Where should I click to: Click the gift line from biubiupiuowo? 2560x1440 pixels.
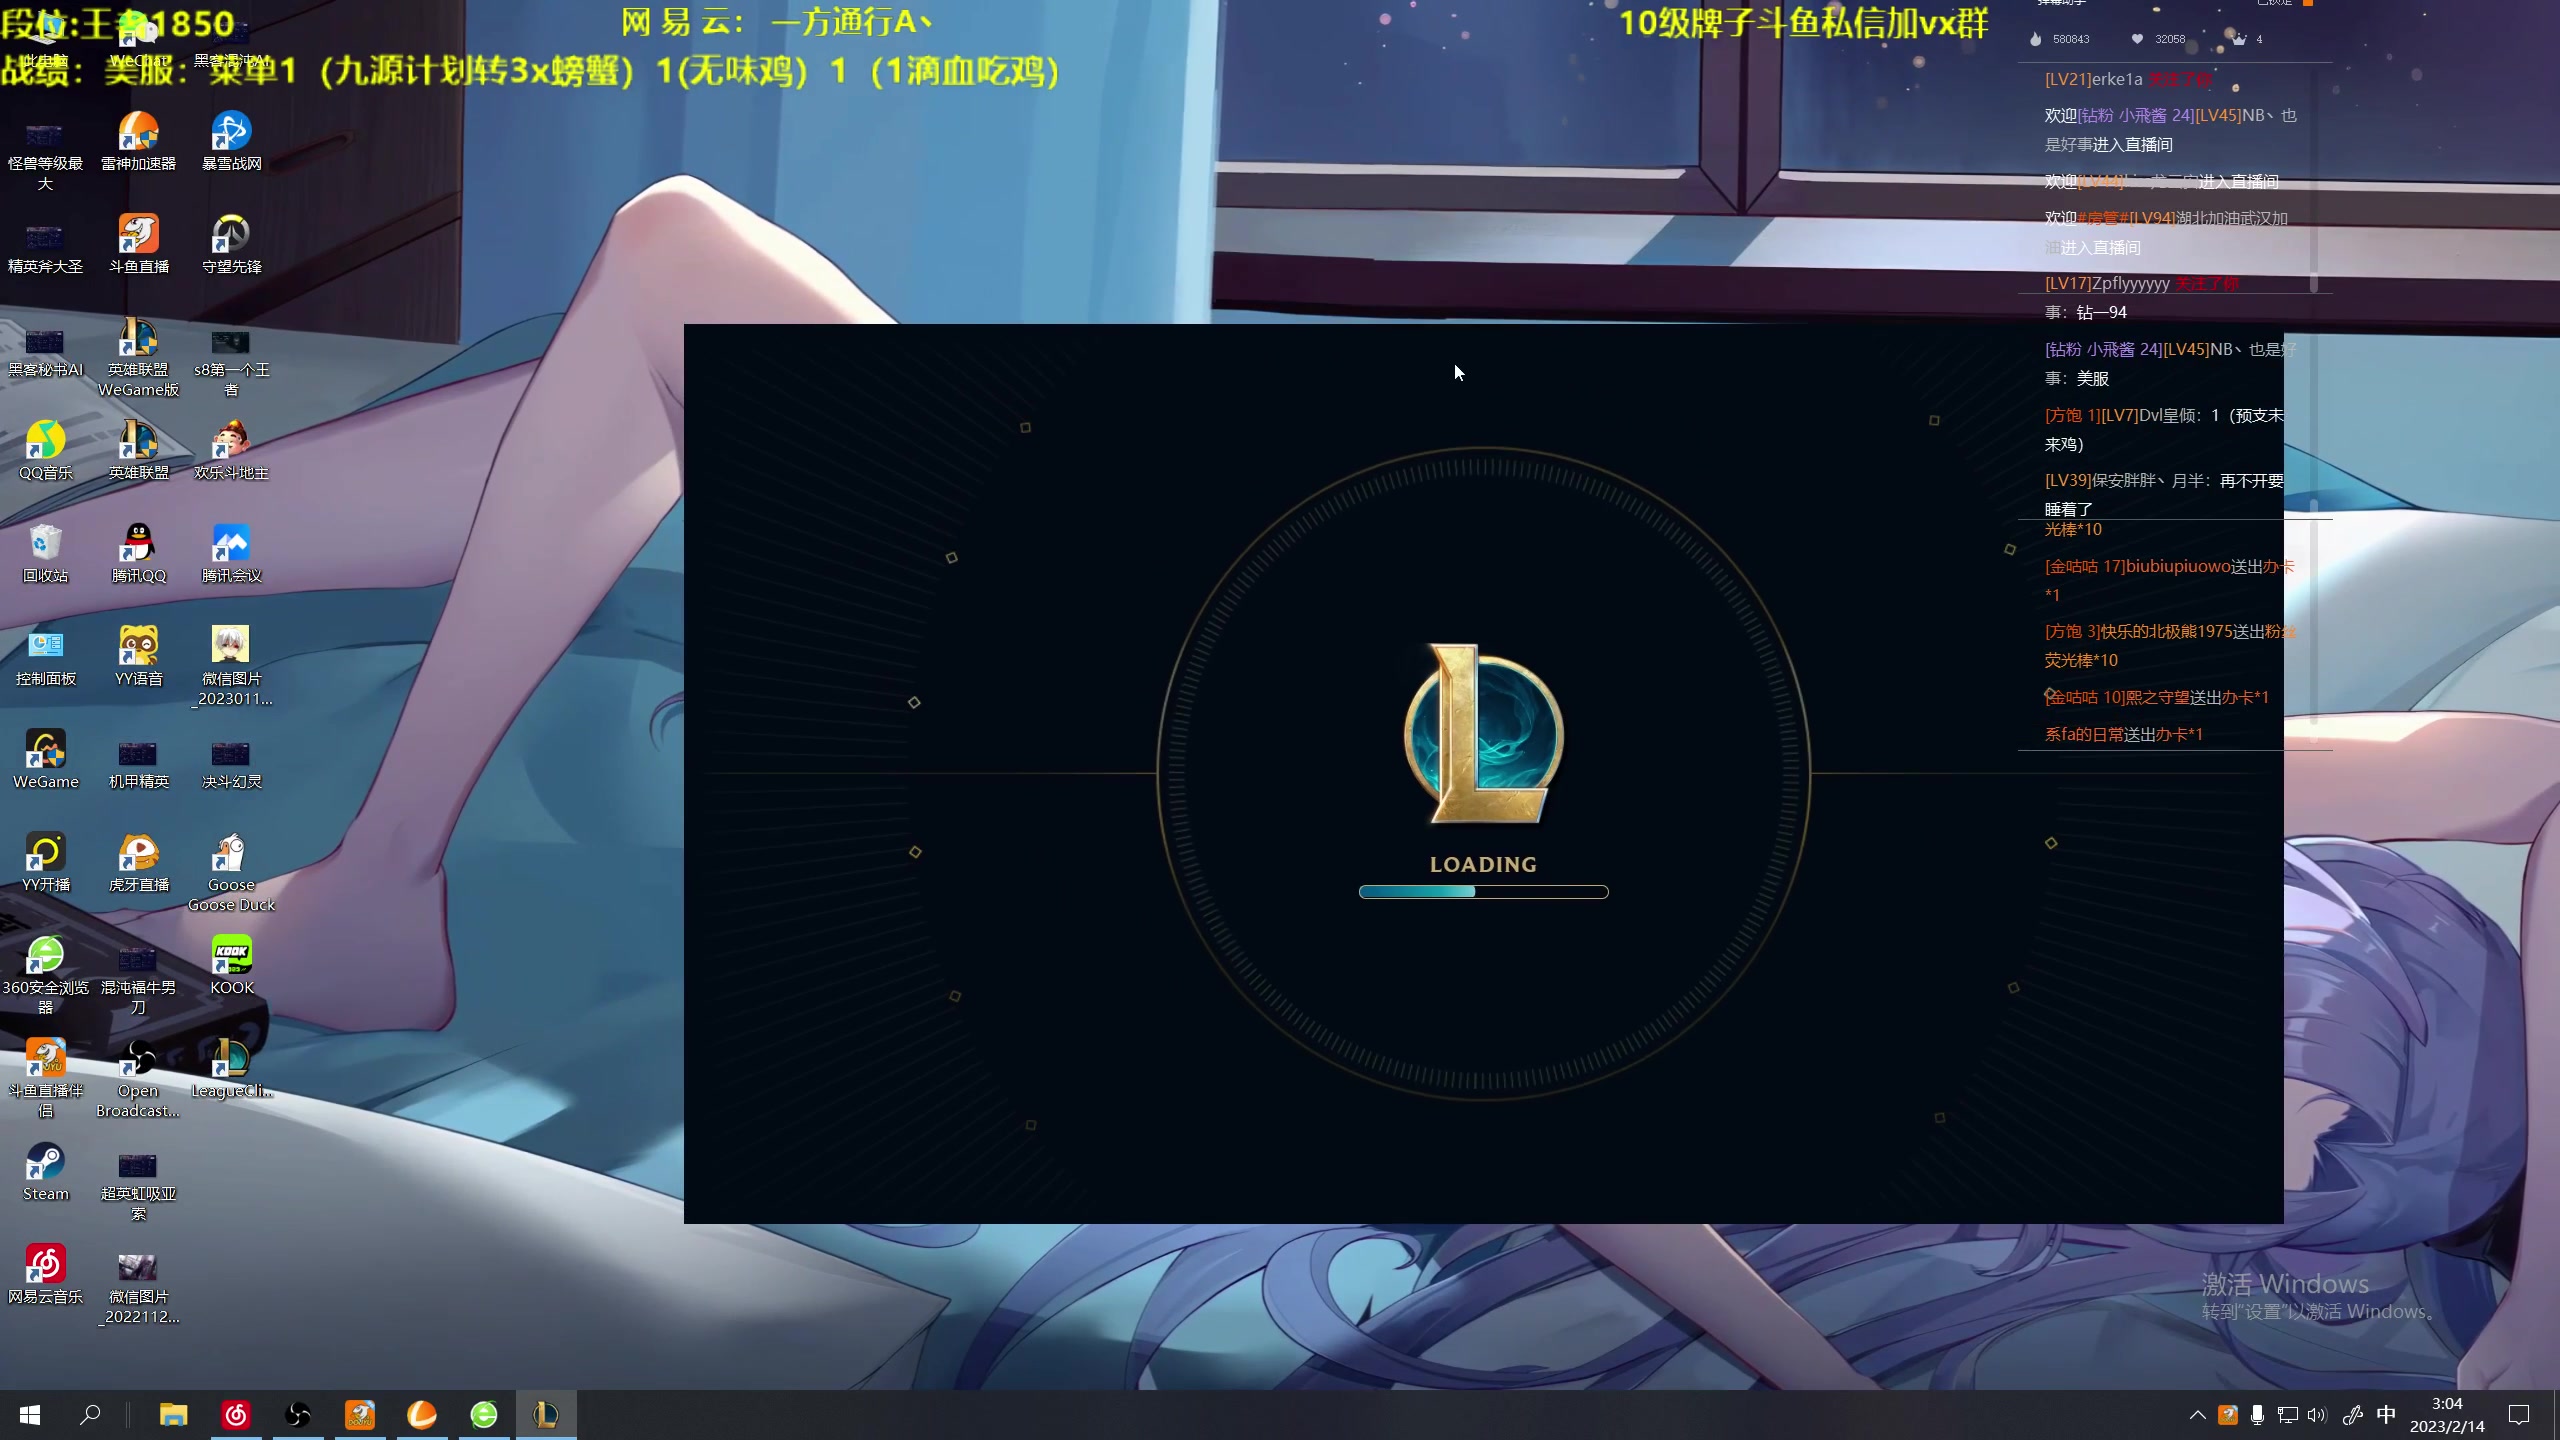click(x=2169, y=580)
